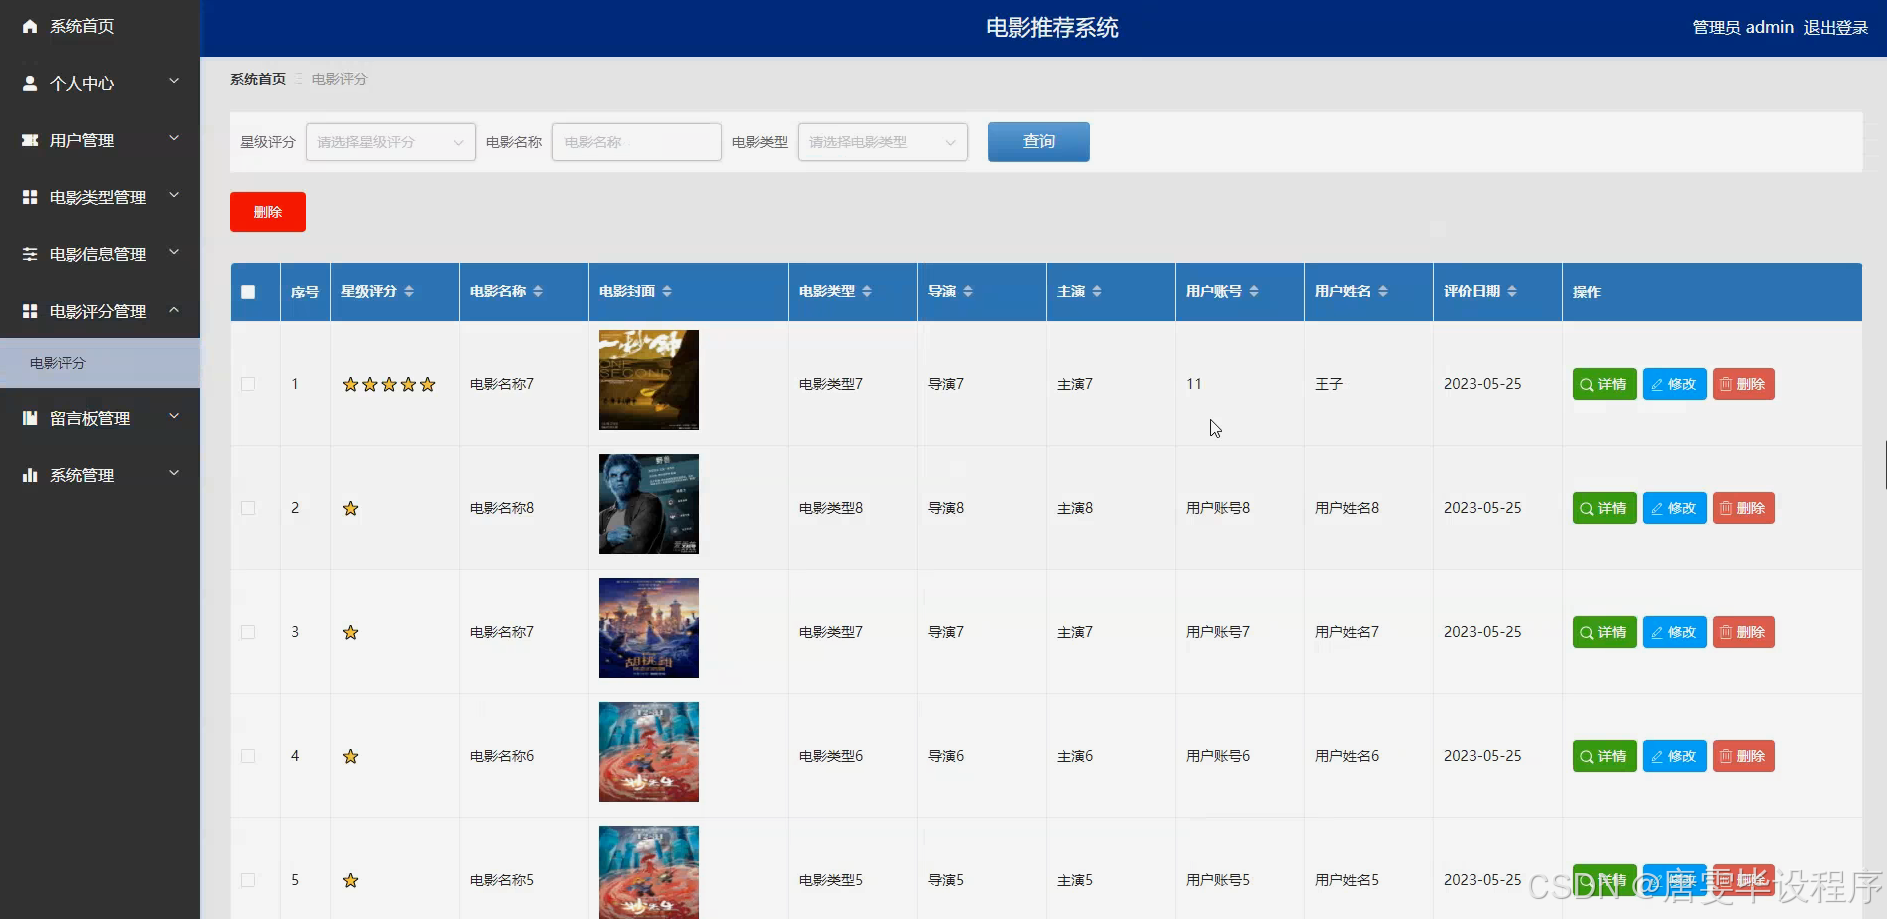
Task: Check the checkbox for row 2
Action: (248, 508)
